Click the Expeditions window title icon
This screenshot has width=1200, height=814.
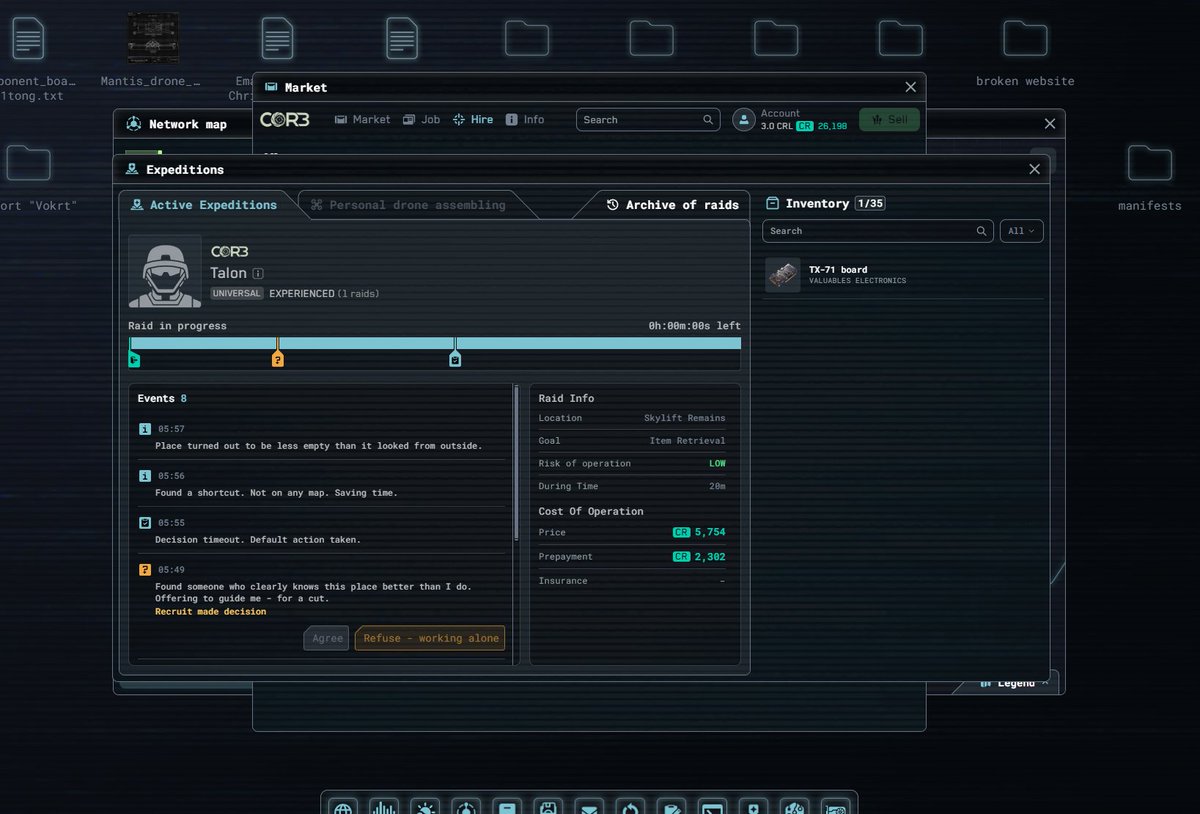[131, 170]
